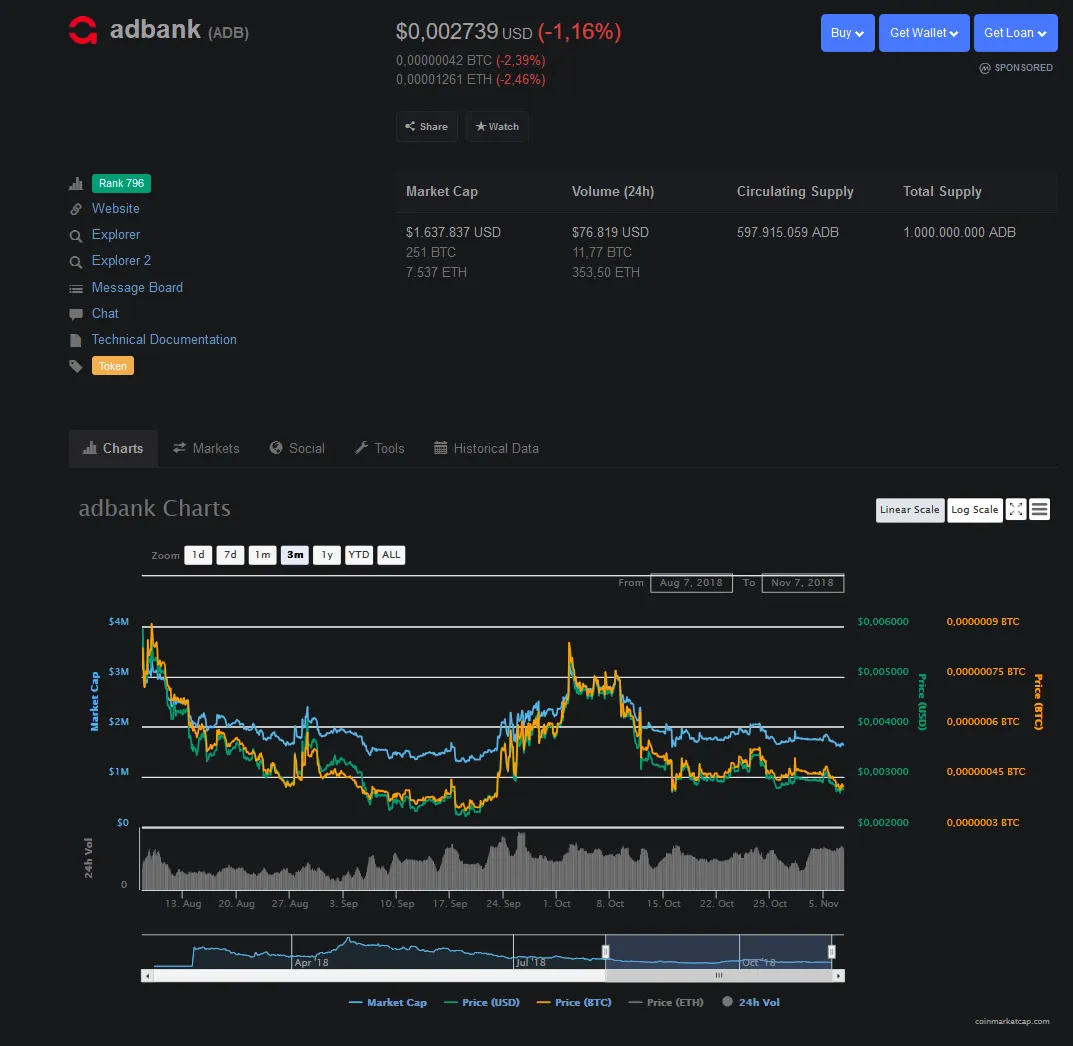Click the To date field Nov 7, 2018
Screen dimensions: 1073x1046
click(803, 583)
